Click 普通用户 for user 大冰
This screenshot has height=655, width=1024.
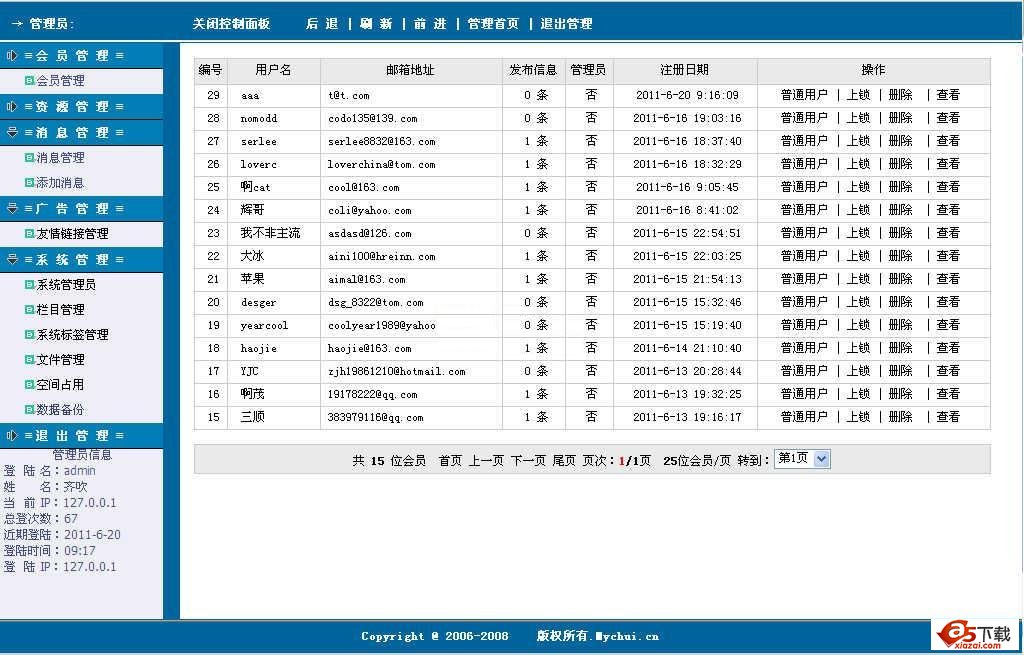coord(804,256)
